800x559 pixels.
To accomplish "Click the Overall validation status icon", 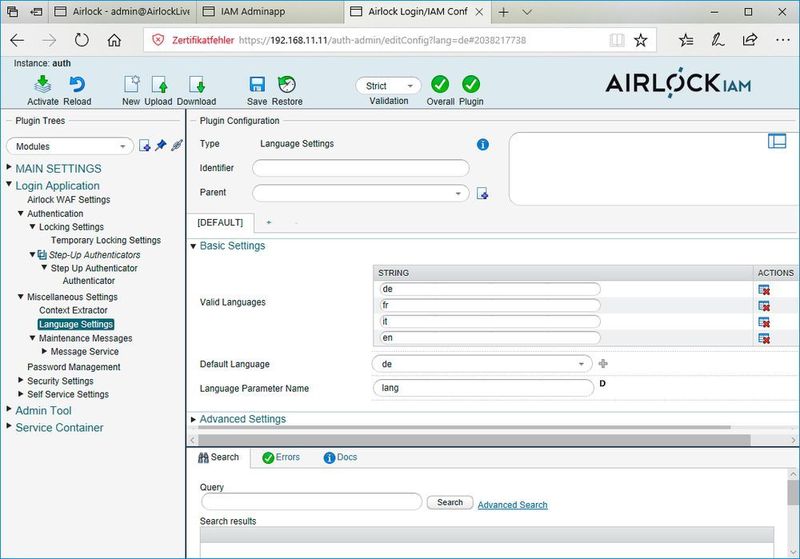I will click(440, 84).
